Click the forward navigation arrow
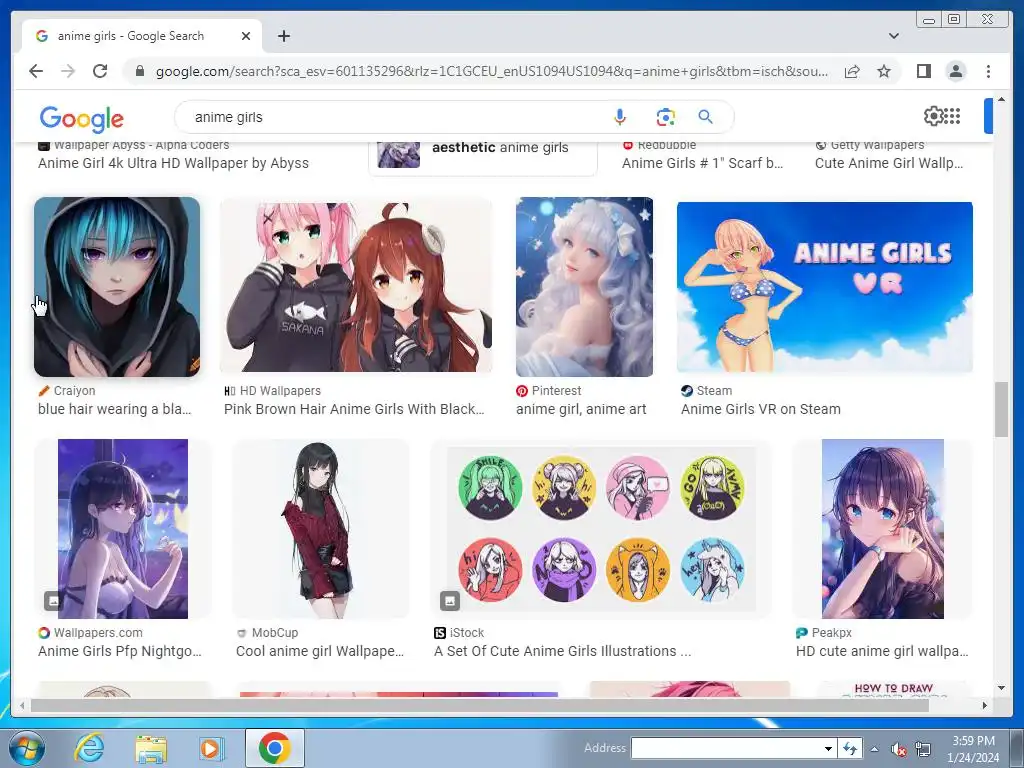This screenshot has height=768, width=1024. tap(68, 71)
